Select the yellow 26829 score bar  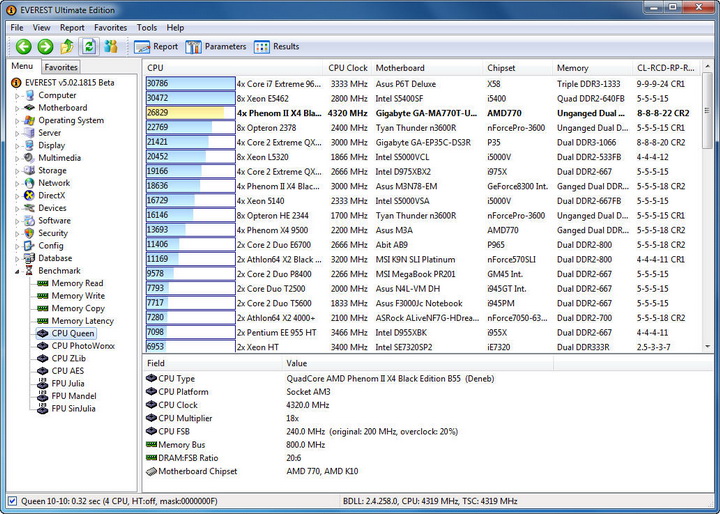coord(191,113)
